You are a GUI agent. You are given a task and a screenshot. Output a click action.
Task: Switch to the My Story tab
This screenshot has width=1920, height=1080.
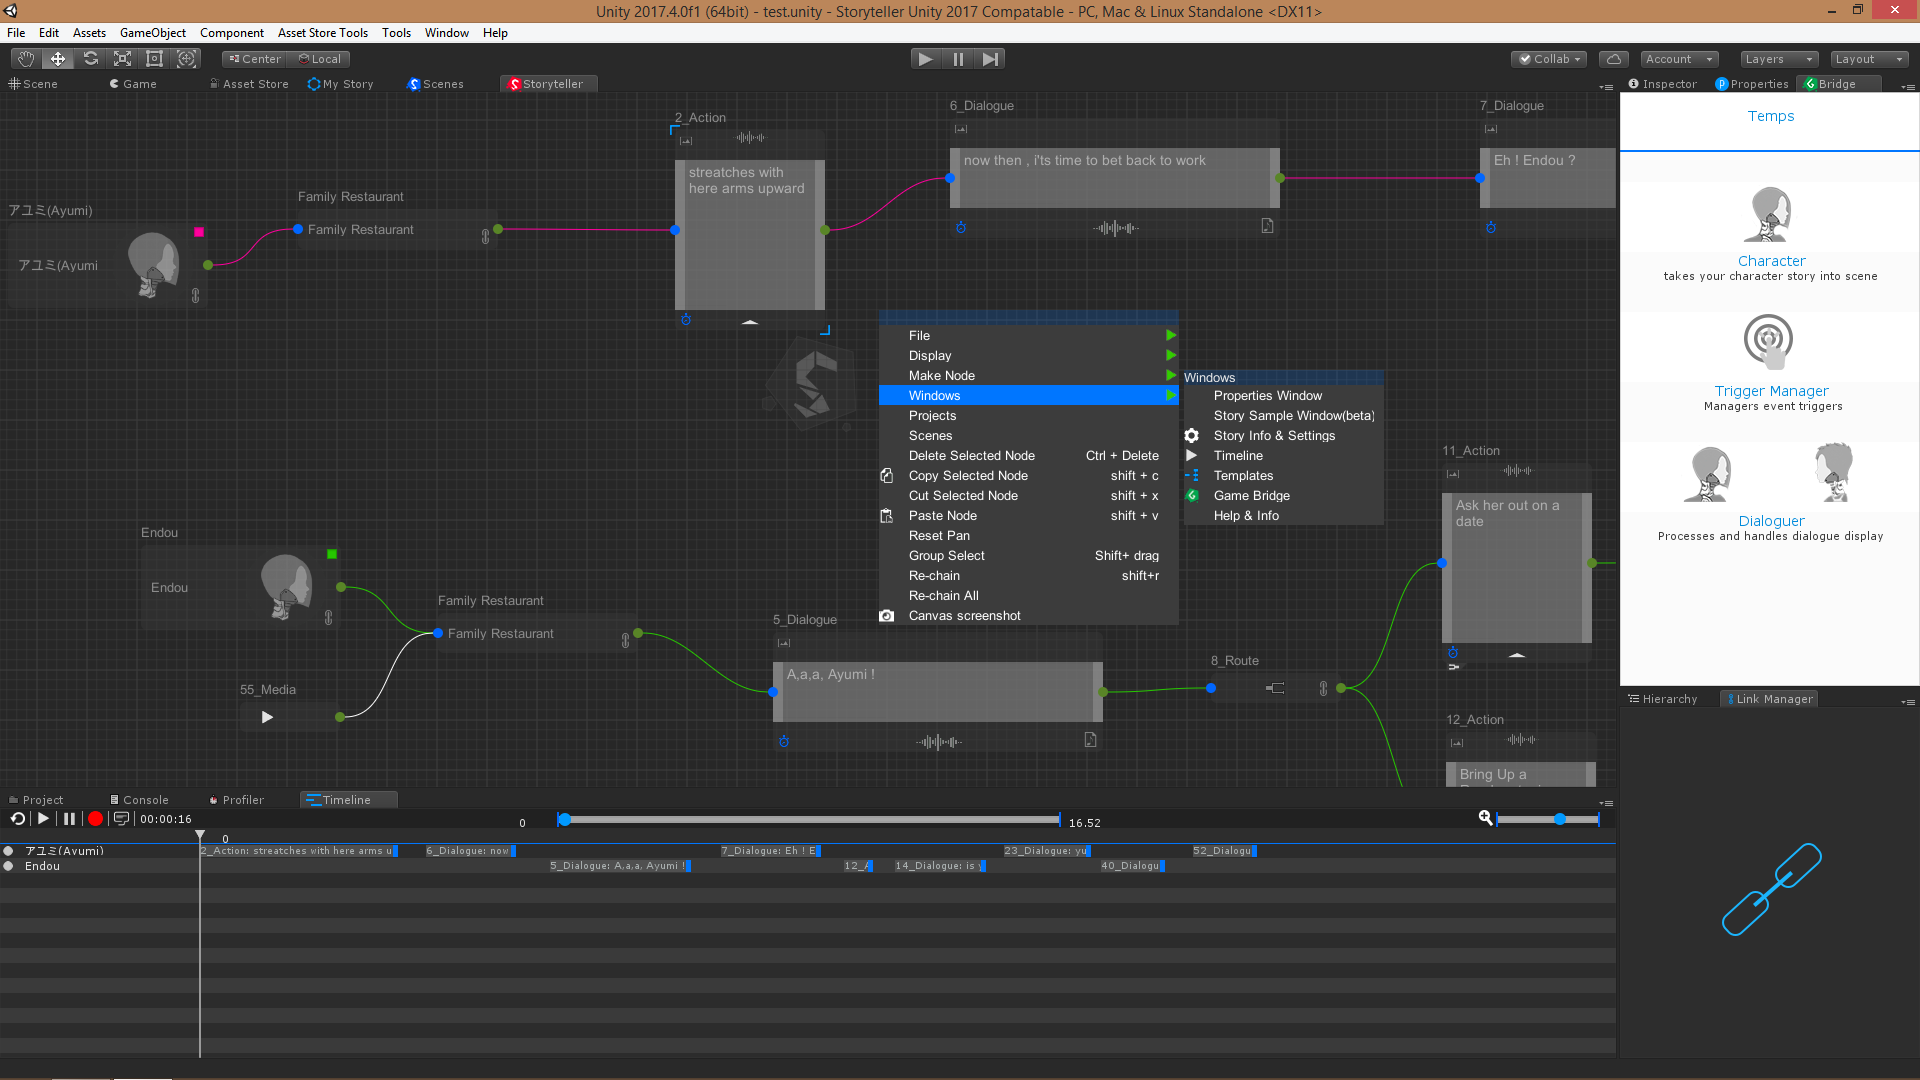coord(341,84)
